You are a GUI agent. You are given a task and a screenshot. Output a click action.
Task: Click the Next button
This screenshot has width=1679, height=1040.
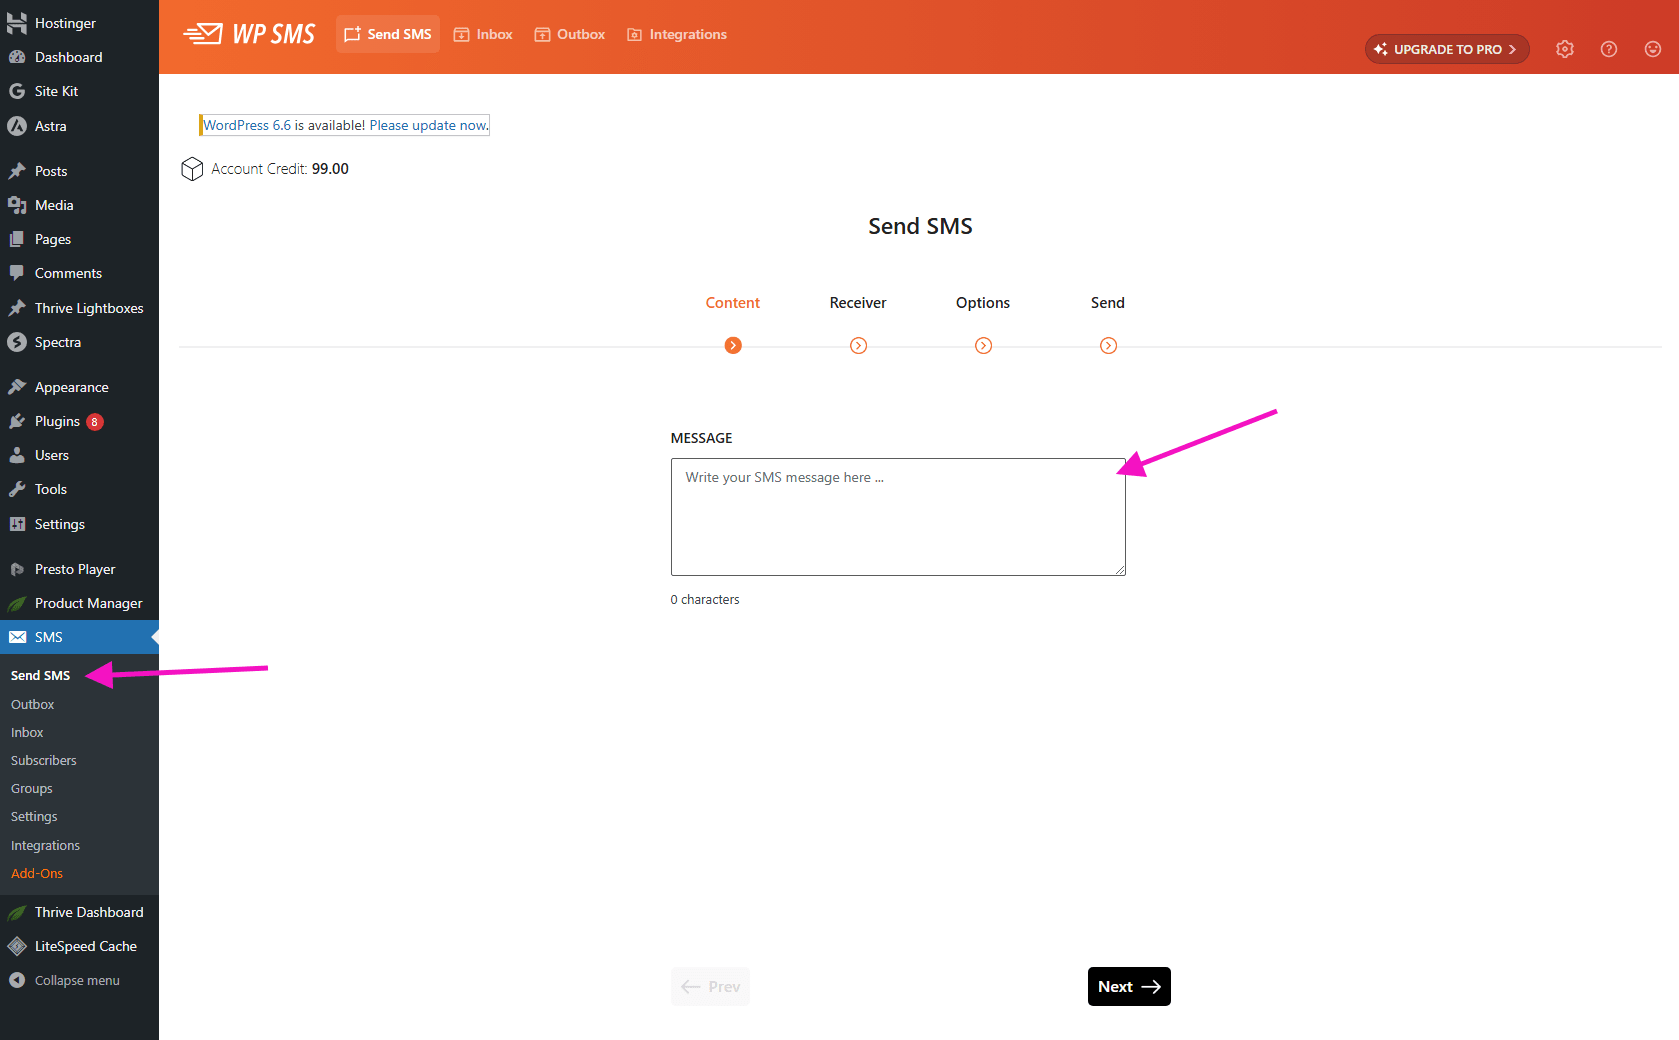coord(1129,986)
